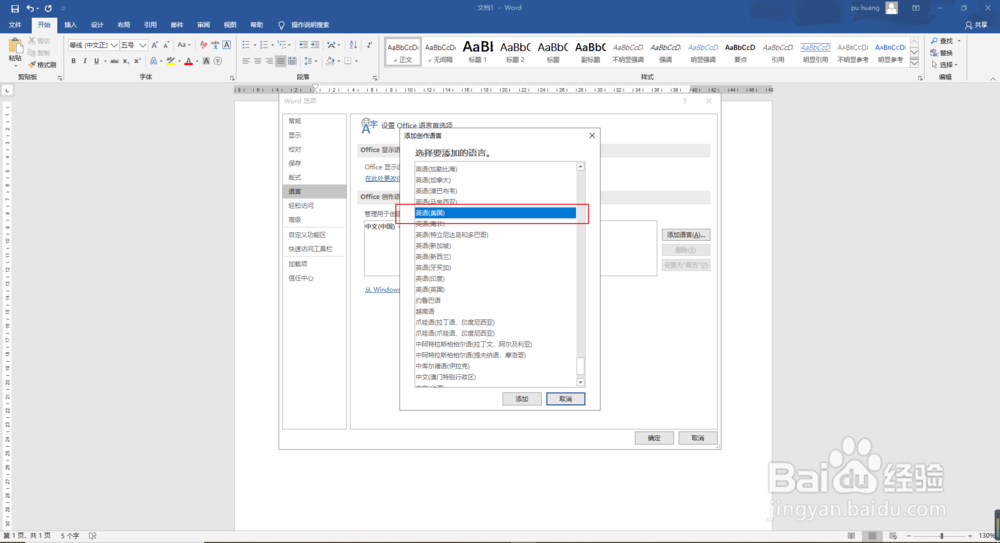Click the Align Left icon
The image size is (1000, 543).
point(246,61)
